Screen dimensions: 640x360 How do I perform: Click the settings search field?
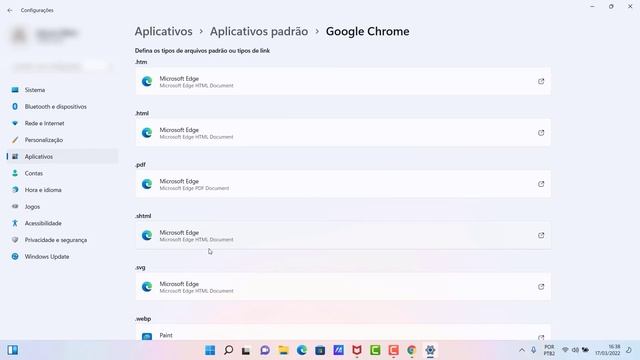(61, 66)
